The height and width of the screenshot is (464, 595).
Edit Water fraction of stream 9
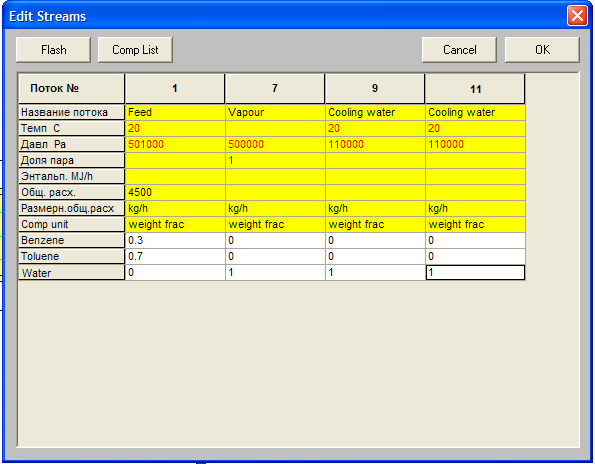coord(375,272)
